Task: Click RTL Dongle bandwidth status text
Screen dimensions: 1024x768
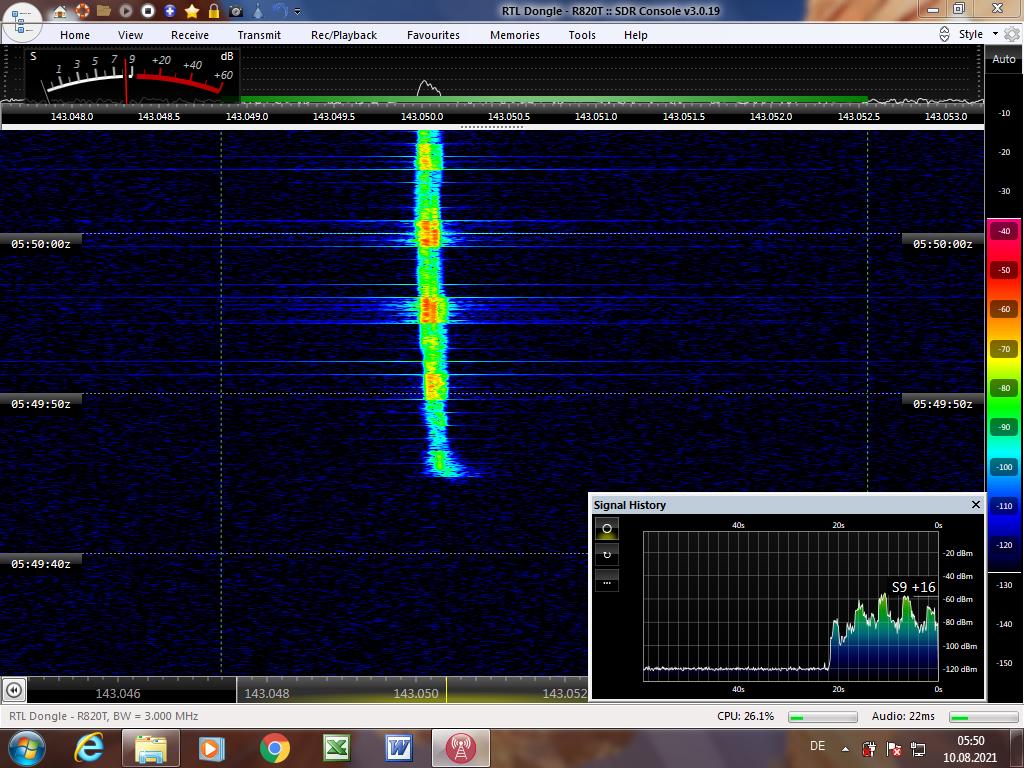Action: tap(104, 716)
